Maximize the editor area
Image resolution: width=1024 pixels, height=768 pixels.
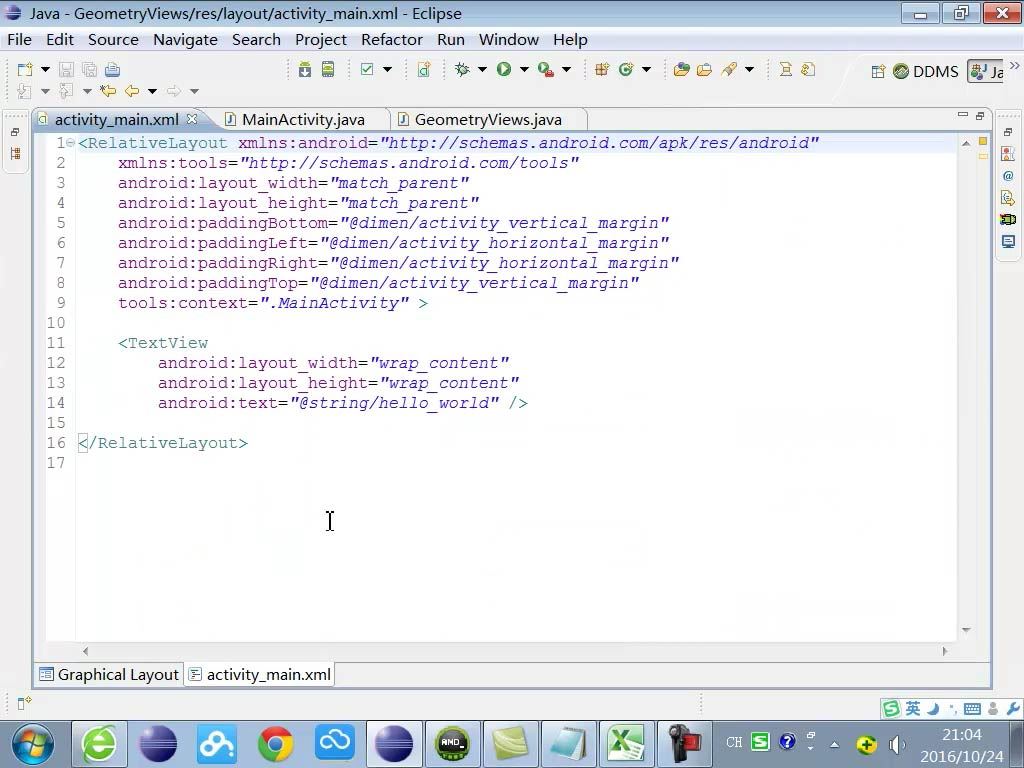[980, 116]
